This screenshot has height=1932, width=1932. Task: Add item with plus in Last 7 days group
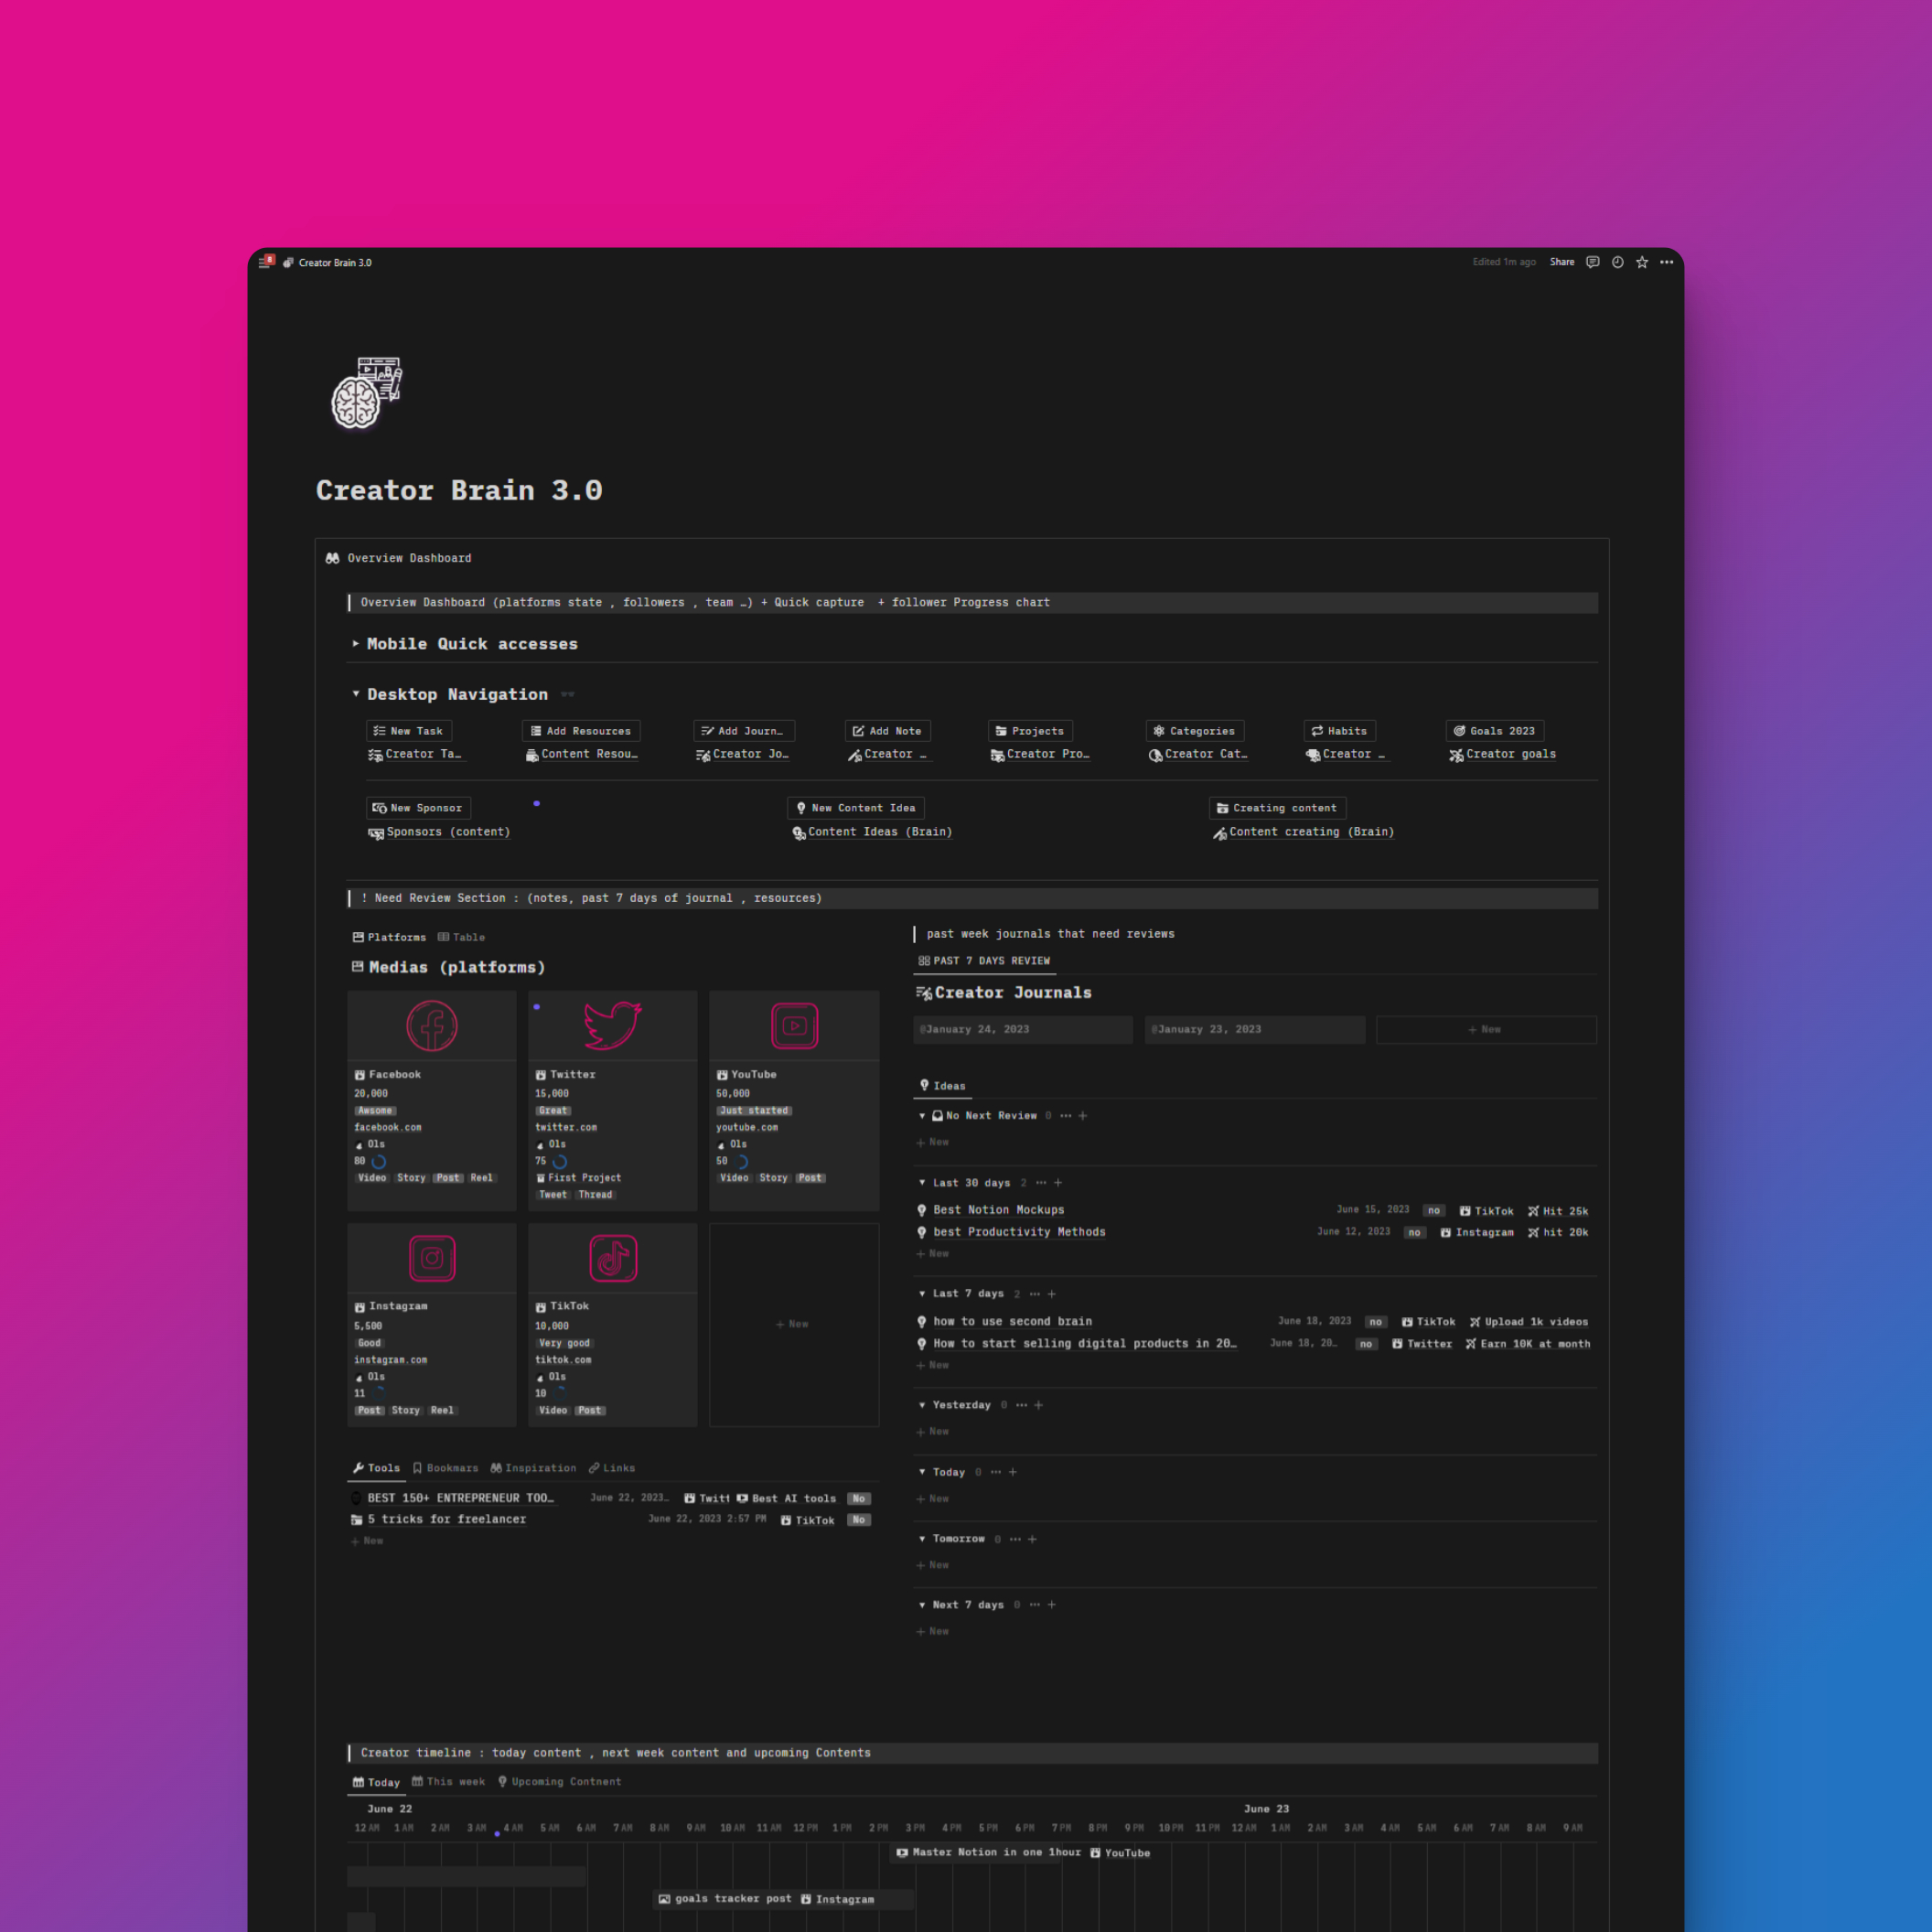point(1052,1294)
